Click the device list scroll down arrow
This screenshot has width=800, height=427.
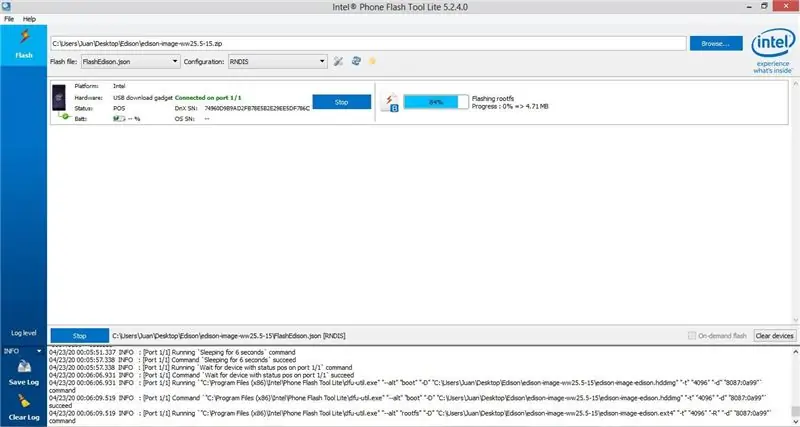click(795, 319)
